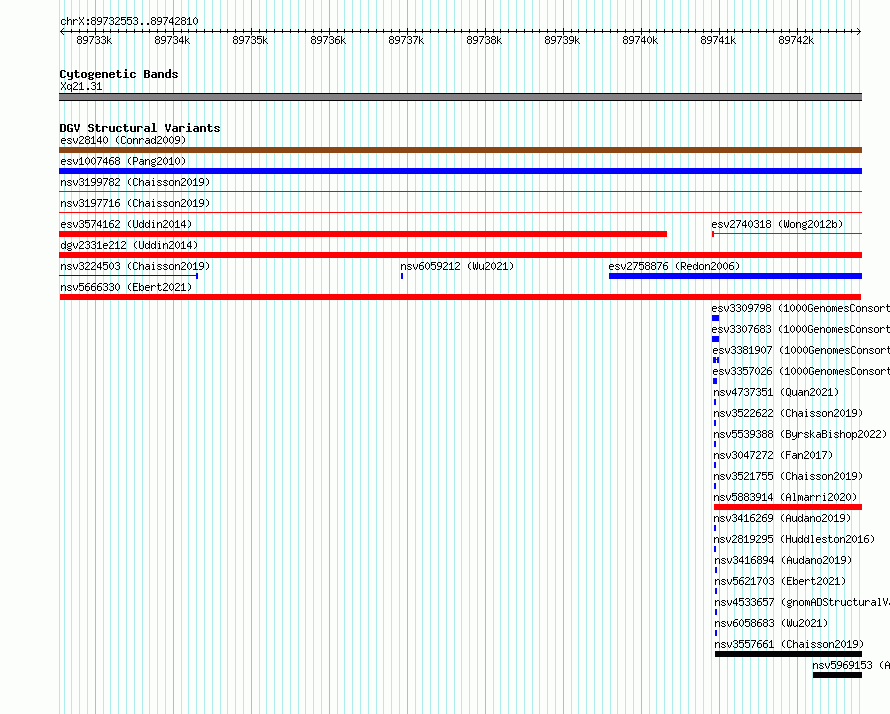Open nsv5621703 (Ebert2021) label
The height and width of the screenshot is (714, 890).
coord(780,581)
